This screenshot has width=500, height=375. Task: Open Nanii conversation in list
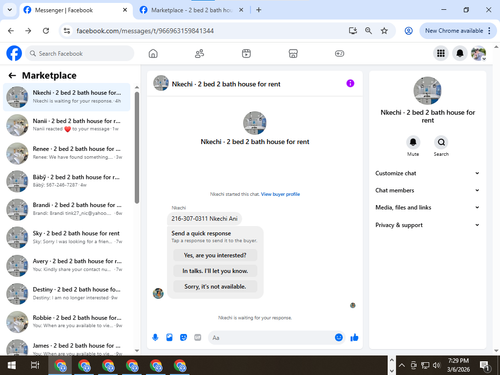[x=67, y=125]
